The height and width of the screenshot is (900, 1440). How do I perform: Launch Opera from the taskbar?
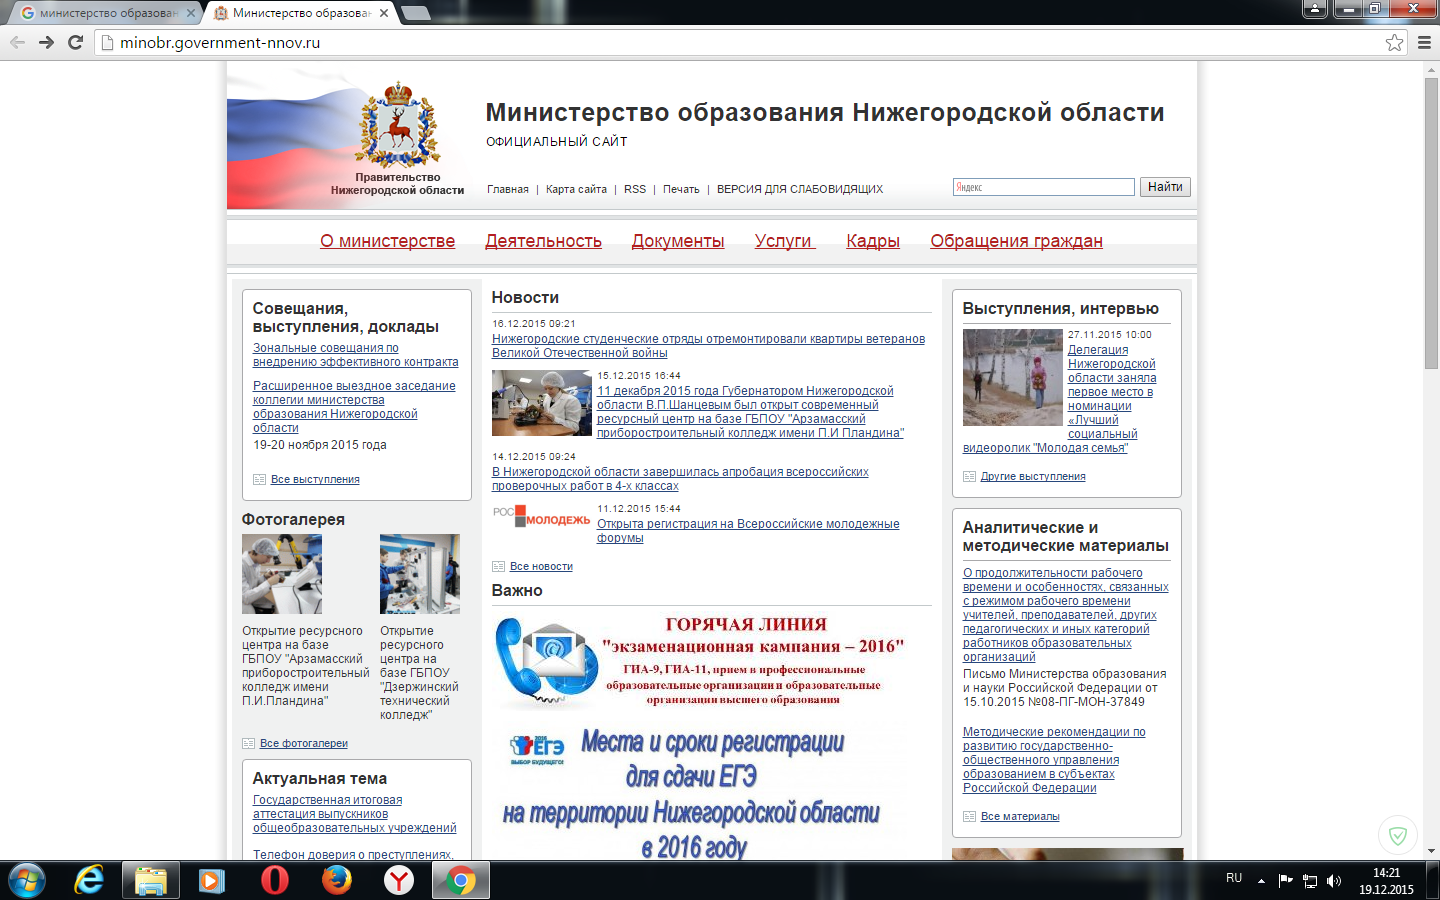(x=274, y=881)
